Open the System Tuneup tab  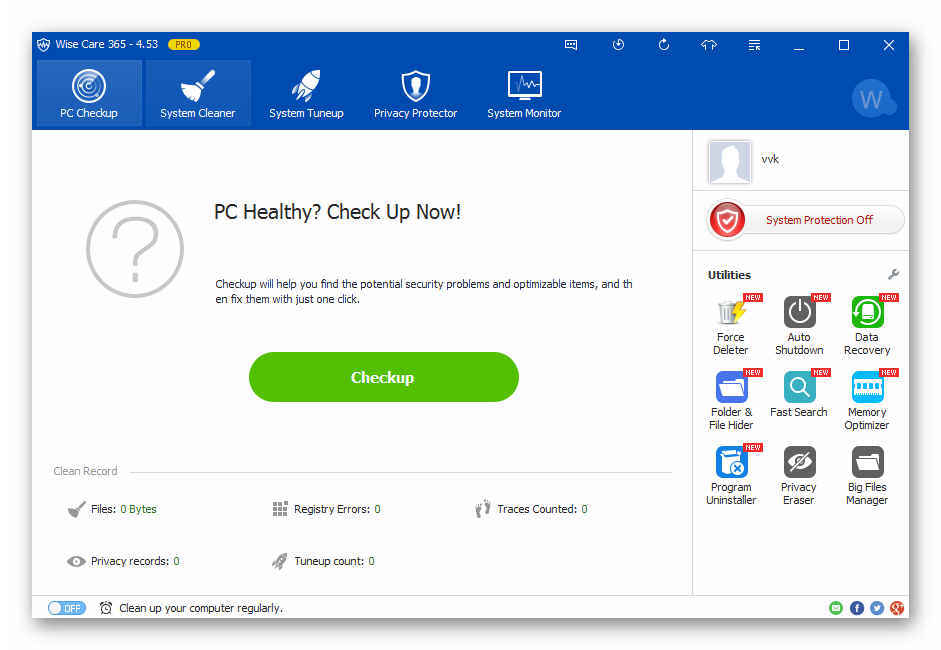(306, 93)
